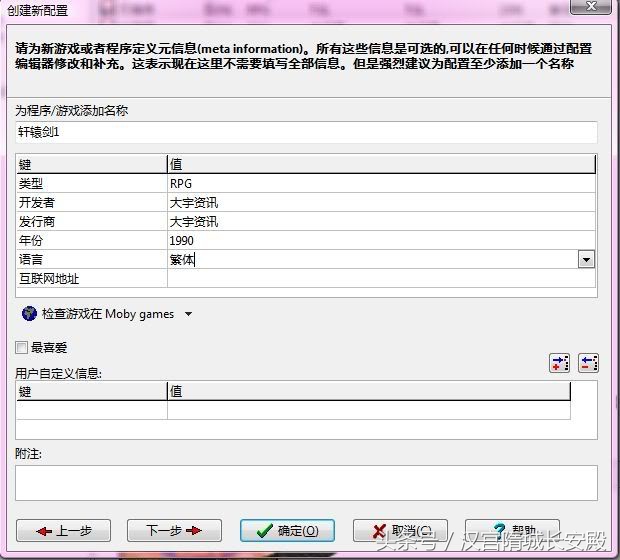Image resolution: width=620 pixels, height=560 pixels.
Task: Enable the 最喜爱 favorite checkbox
Action: tap(22, 348)
